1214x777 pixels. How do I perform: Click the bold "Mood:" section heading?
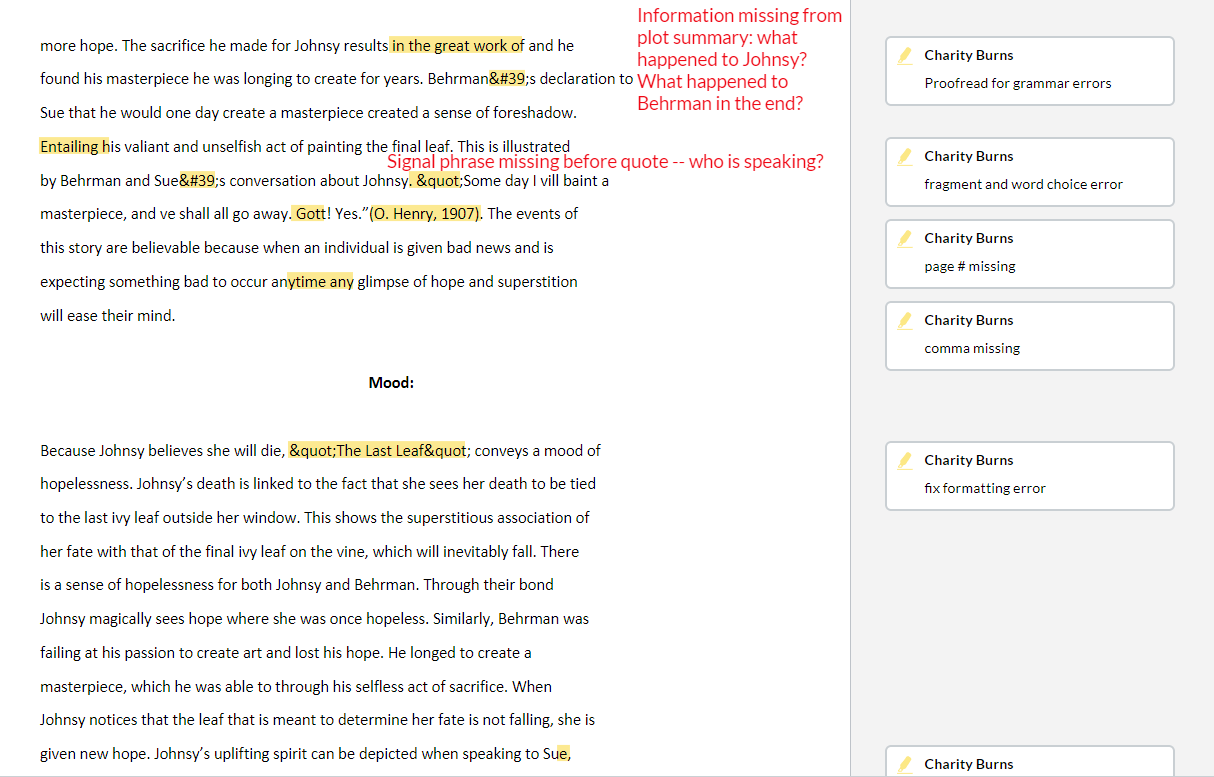[391, 383]
